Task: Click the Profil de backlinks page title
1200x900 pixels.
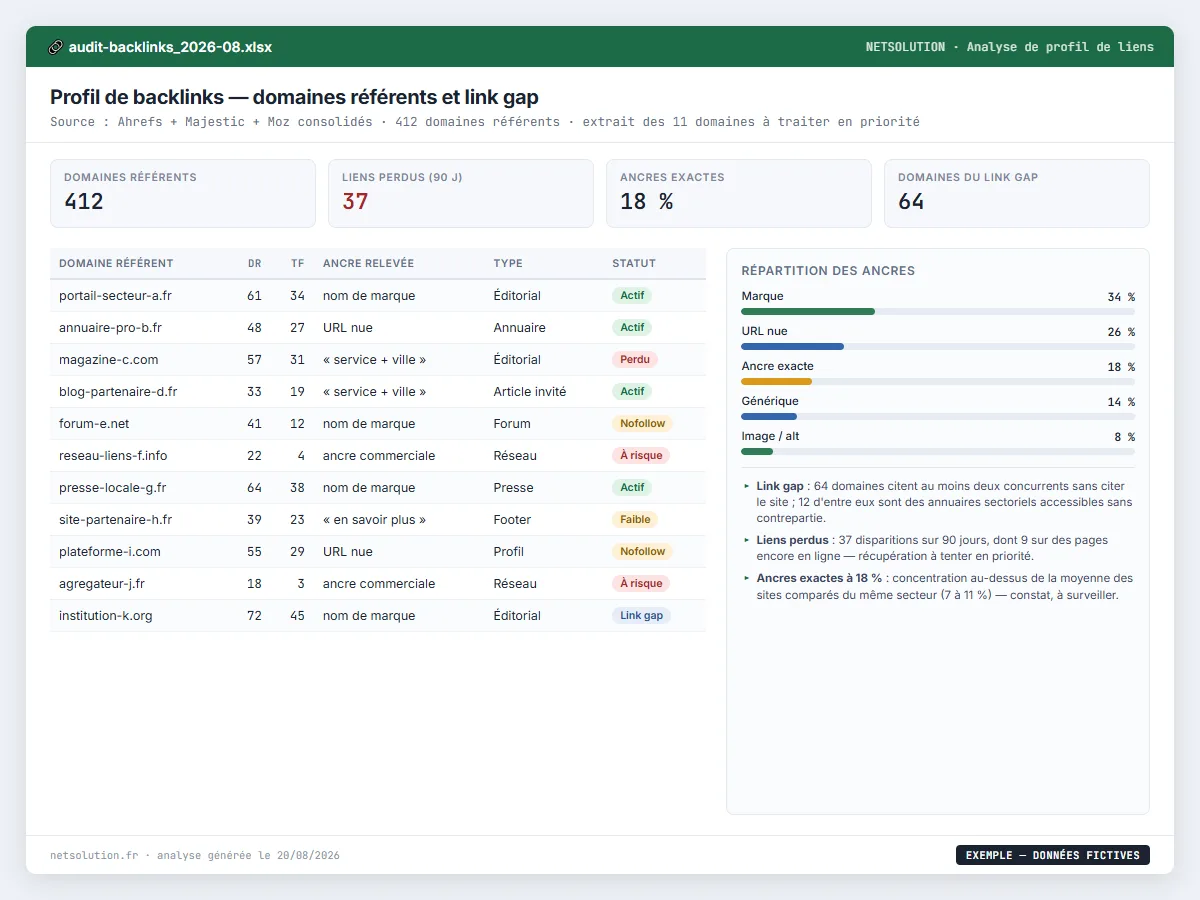Action: [294, 97]
